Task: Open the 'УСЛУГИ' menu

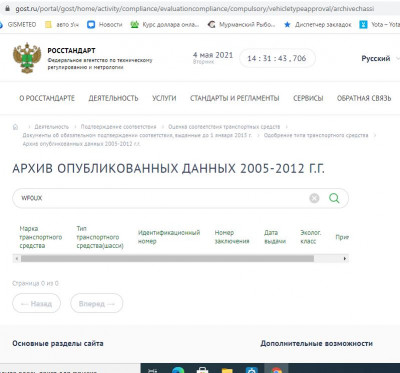Action: click(164, 98)
